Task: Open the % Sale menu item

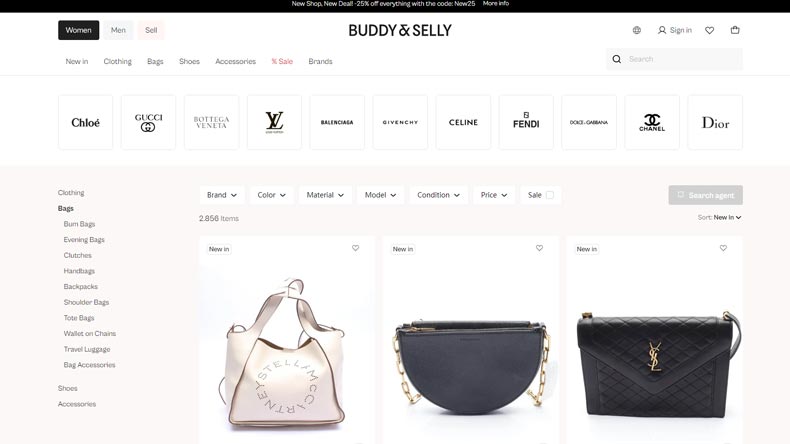Action: click(282, 61)
